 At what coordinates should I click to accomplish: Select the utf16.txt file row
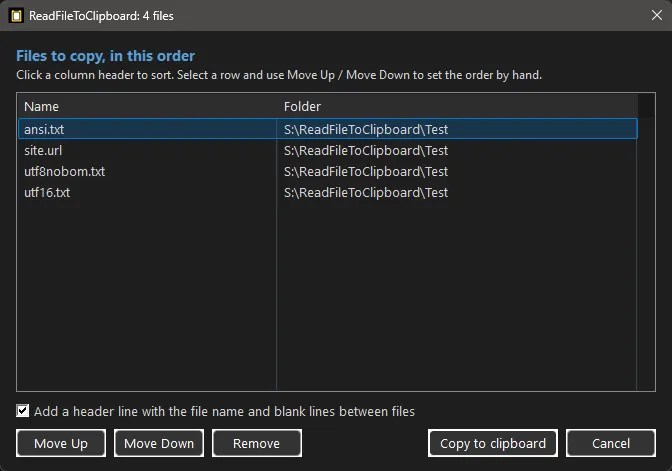coord(328,192)
